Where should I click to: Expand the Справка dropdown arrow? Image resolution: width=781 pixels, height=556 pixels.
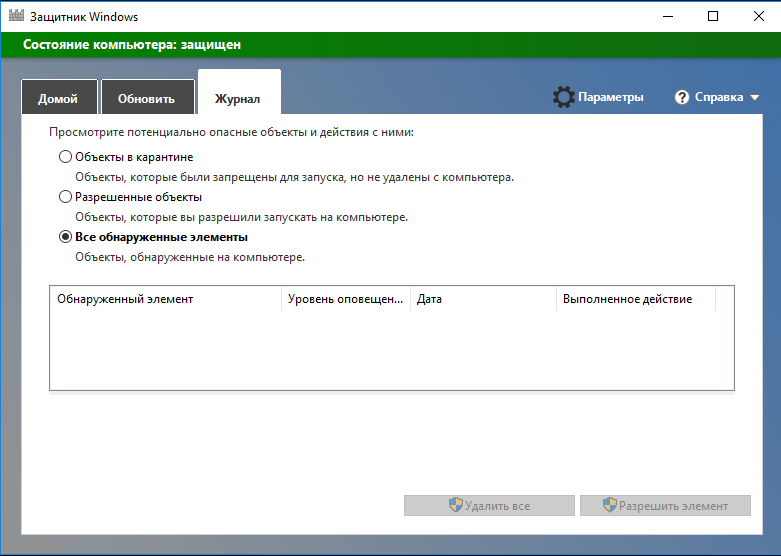(x=755, y=98)
